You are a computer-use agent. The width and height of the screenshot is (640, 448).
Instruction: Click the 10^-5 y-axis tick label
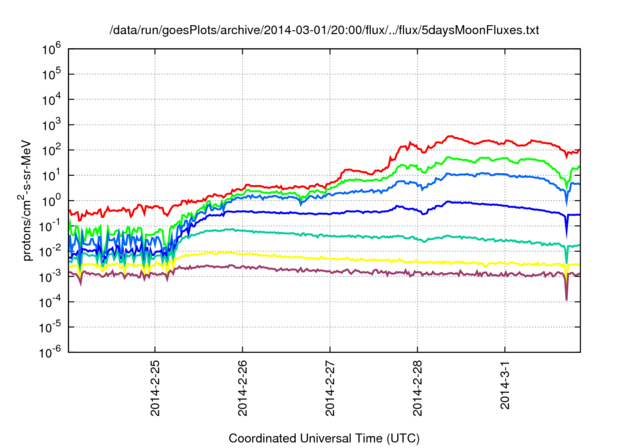coord(51,327)
